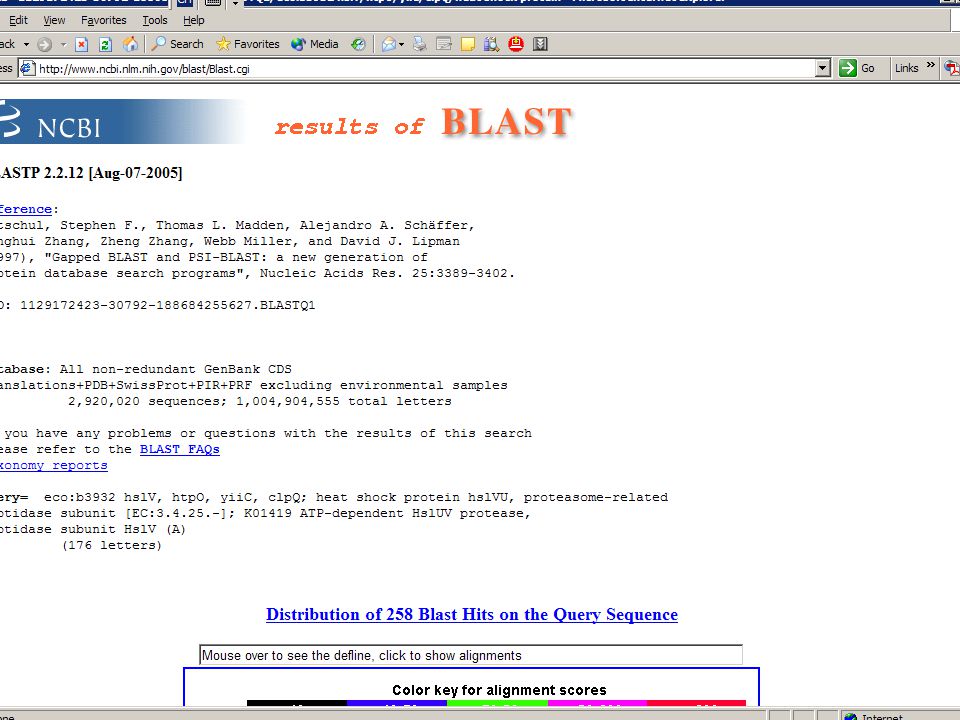Expand the Links bar chevron
Image resolution: width=960 pixels, height=720 pixels.
[x=931, y=65]
